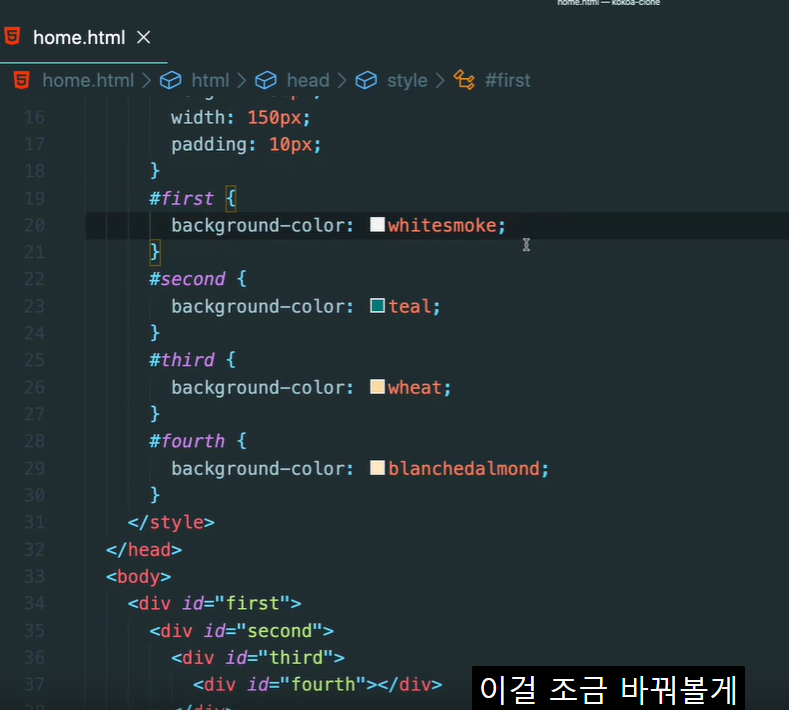Place the cursor on the #third selector
The height and width of the screenshot is (710, 789).
coord(182,360)
